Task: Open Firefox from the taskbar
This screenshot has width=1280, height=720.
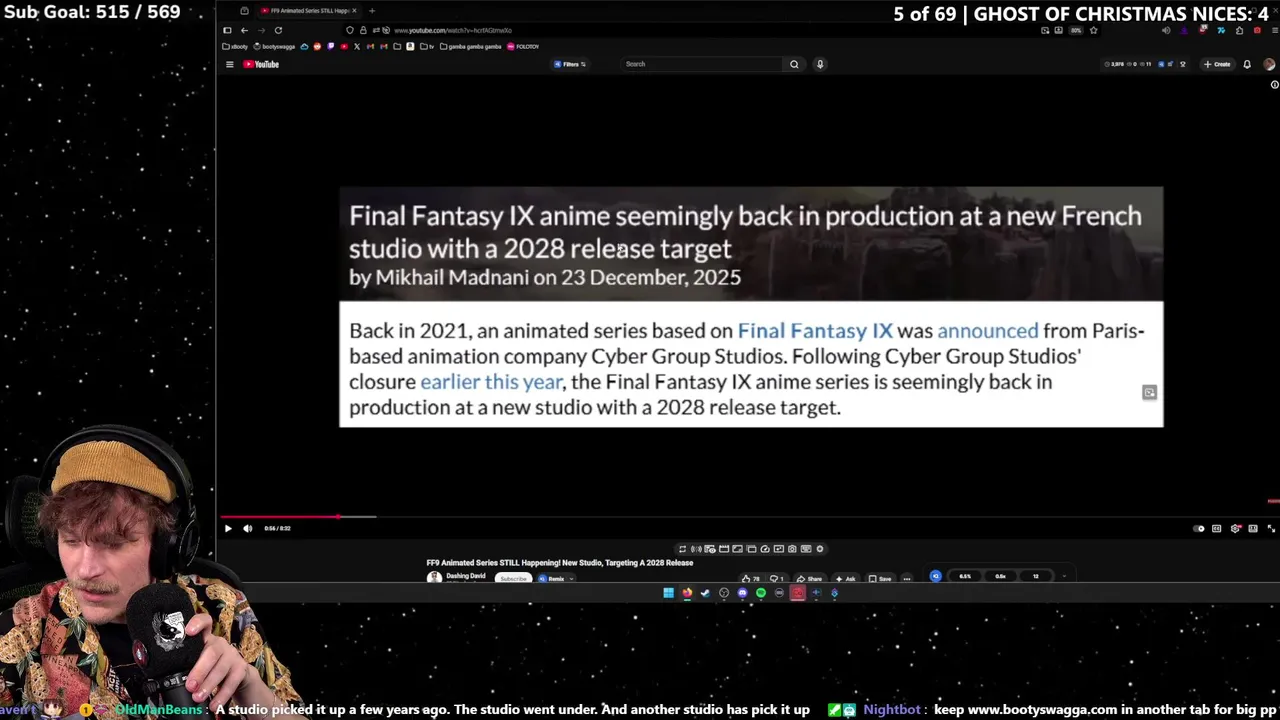Action: pyautogui.click(x=687, y=593)
